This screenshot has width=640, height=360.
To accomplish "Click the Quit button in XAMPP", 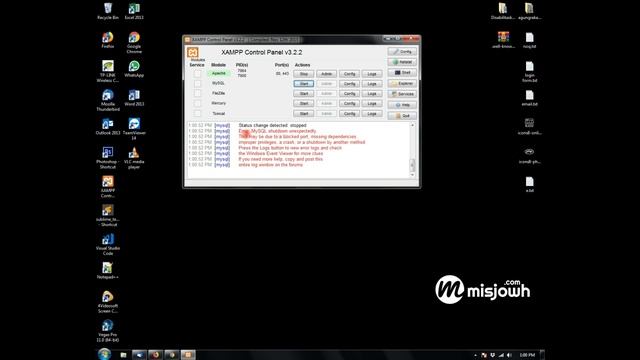I will point(402,116).
